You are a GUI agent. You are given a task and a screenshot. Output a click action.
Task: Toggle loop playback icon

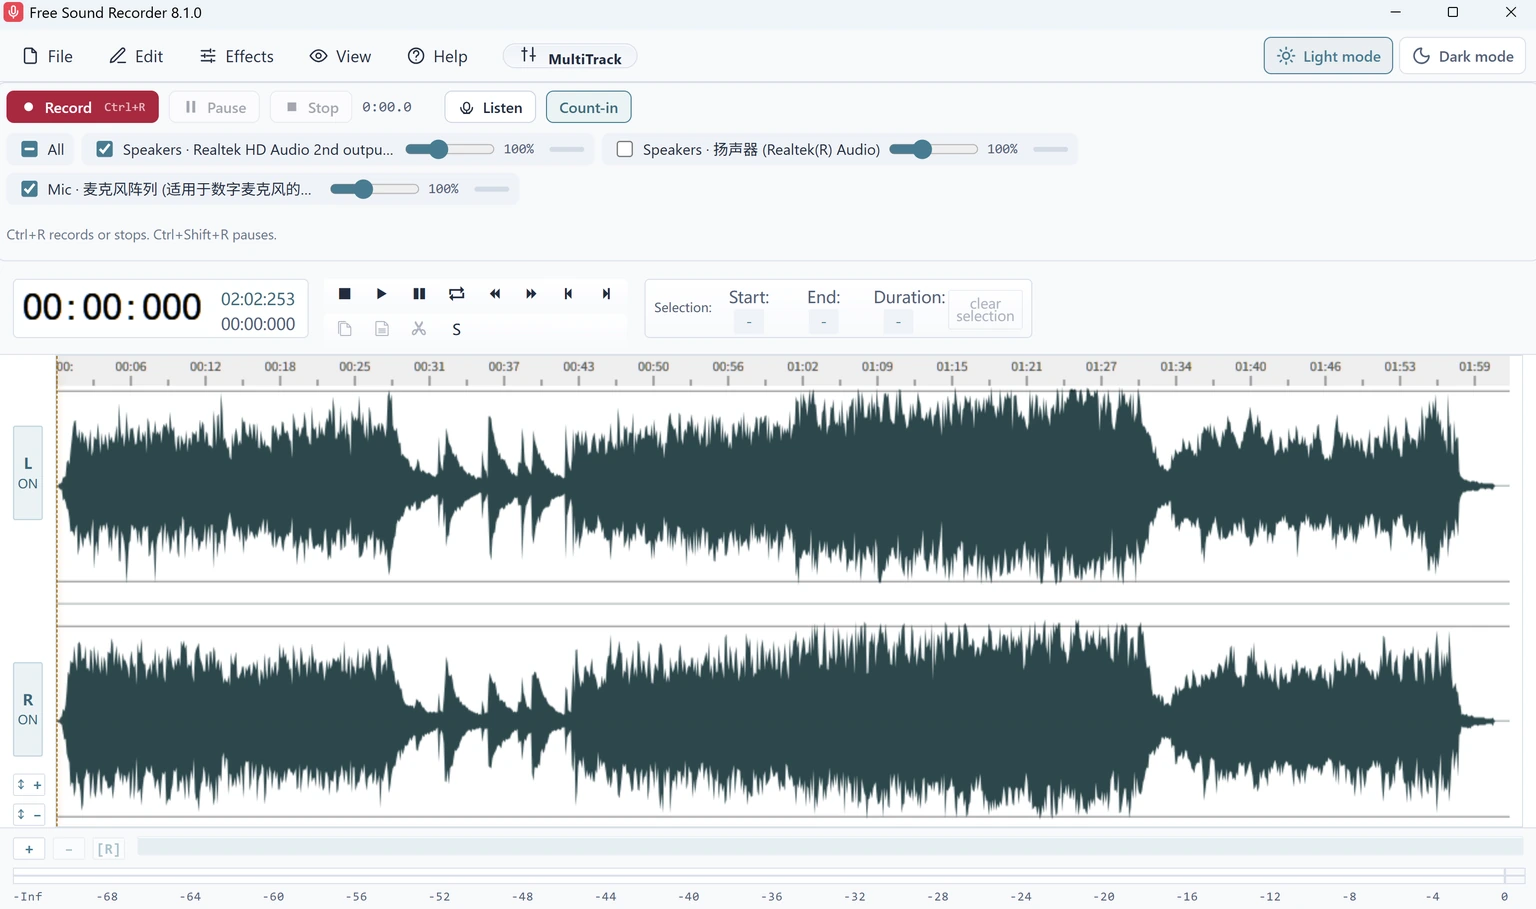click(x=456, y=294)
